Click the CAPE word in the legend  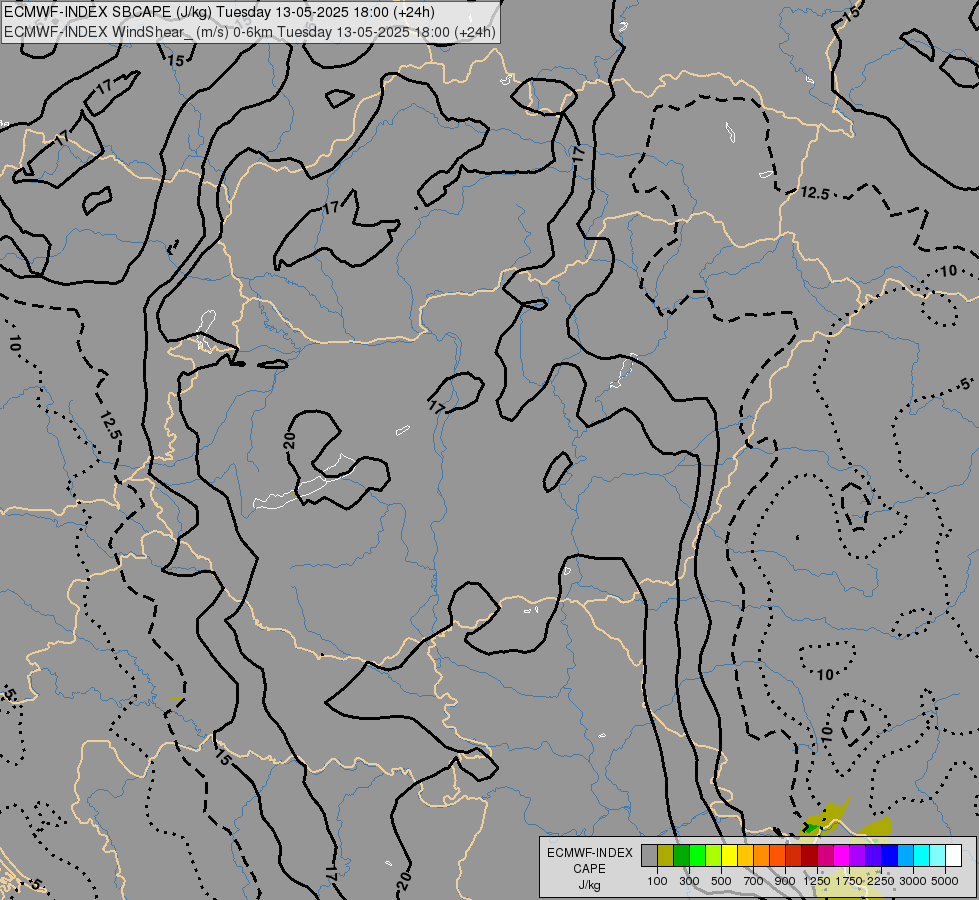[x=589, y=869]
